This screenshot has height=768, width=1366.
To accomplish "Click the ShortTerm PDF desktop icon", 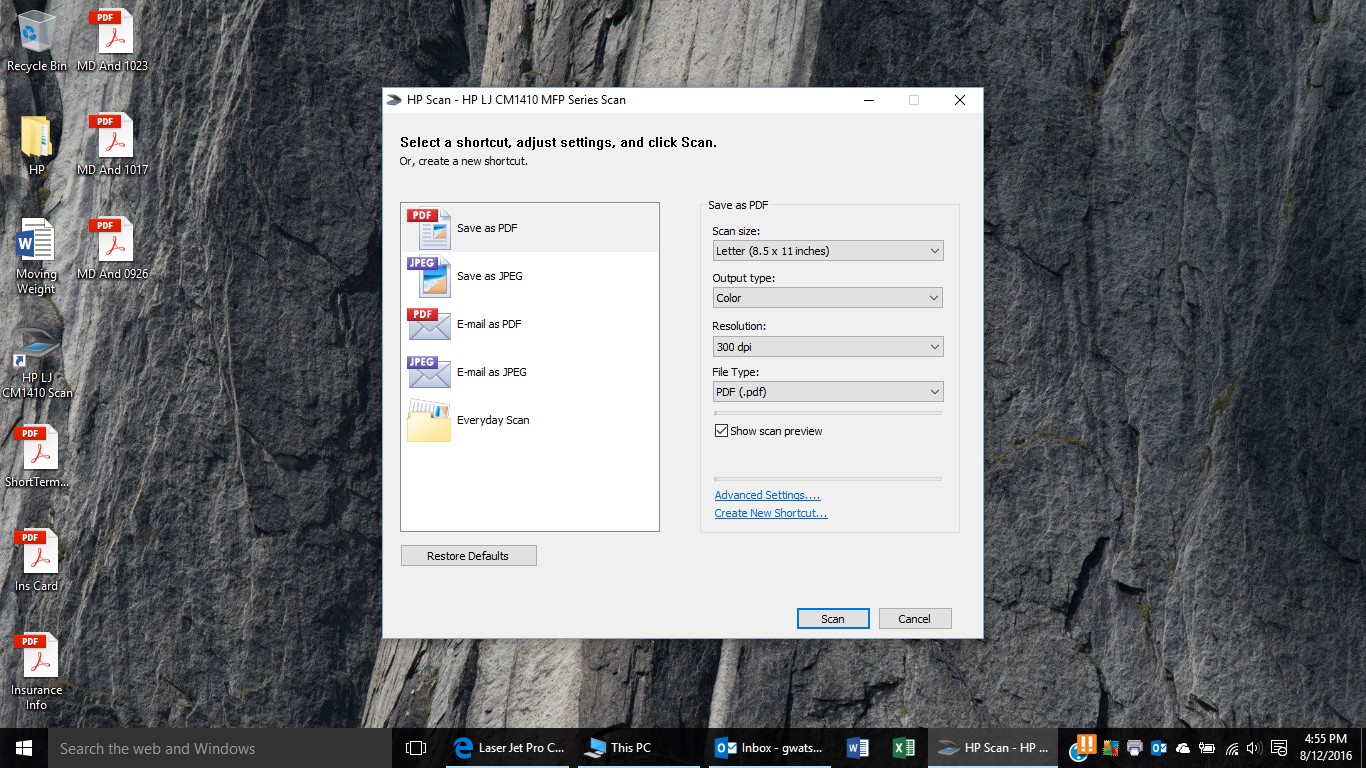I will pos(37,457).
